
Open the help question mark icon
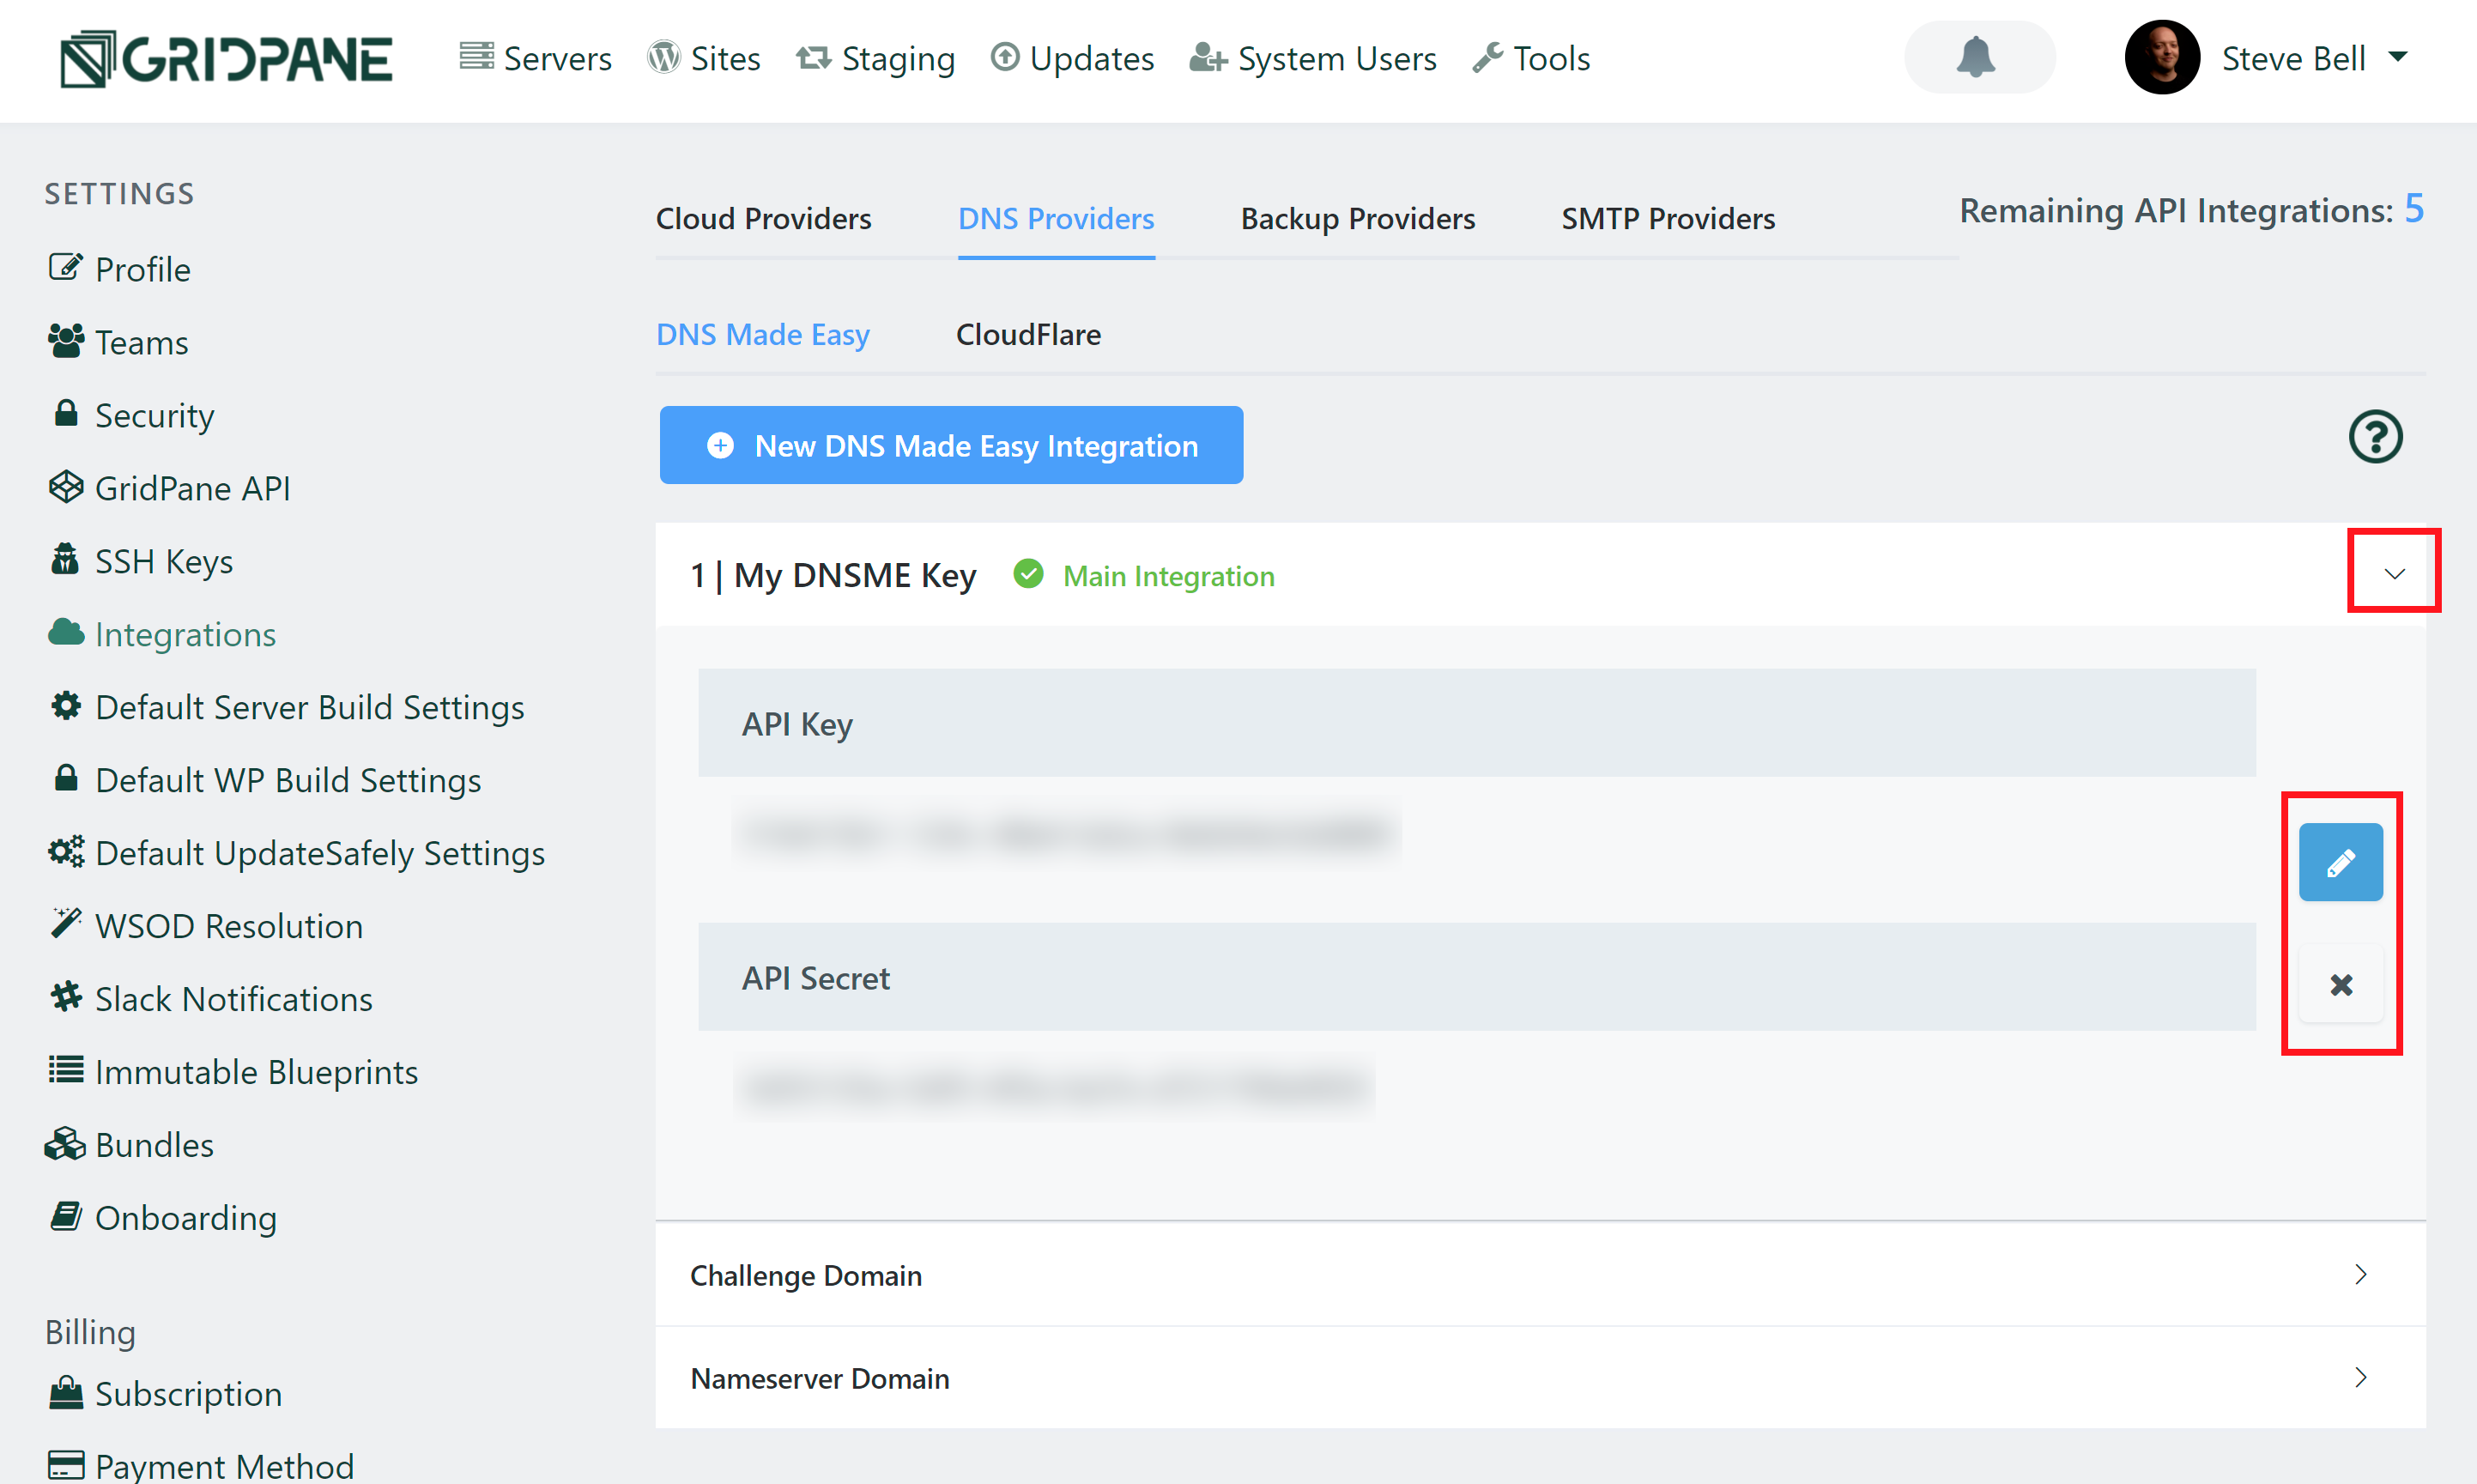click(x=2375, y=437)
